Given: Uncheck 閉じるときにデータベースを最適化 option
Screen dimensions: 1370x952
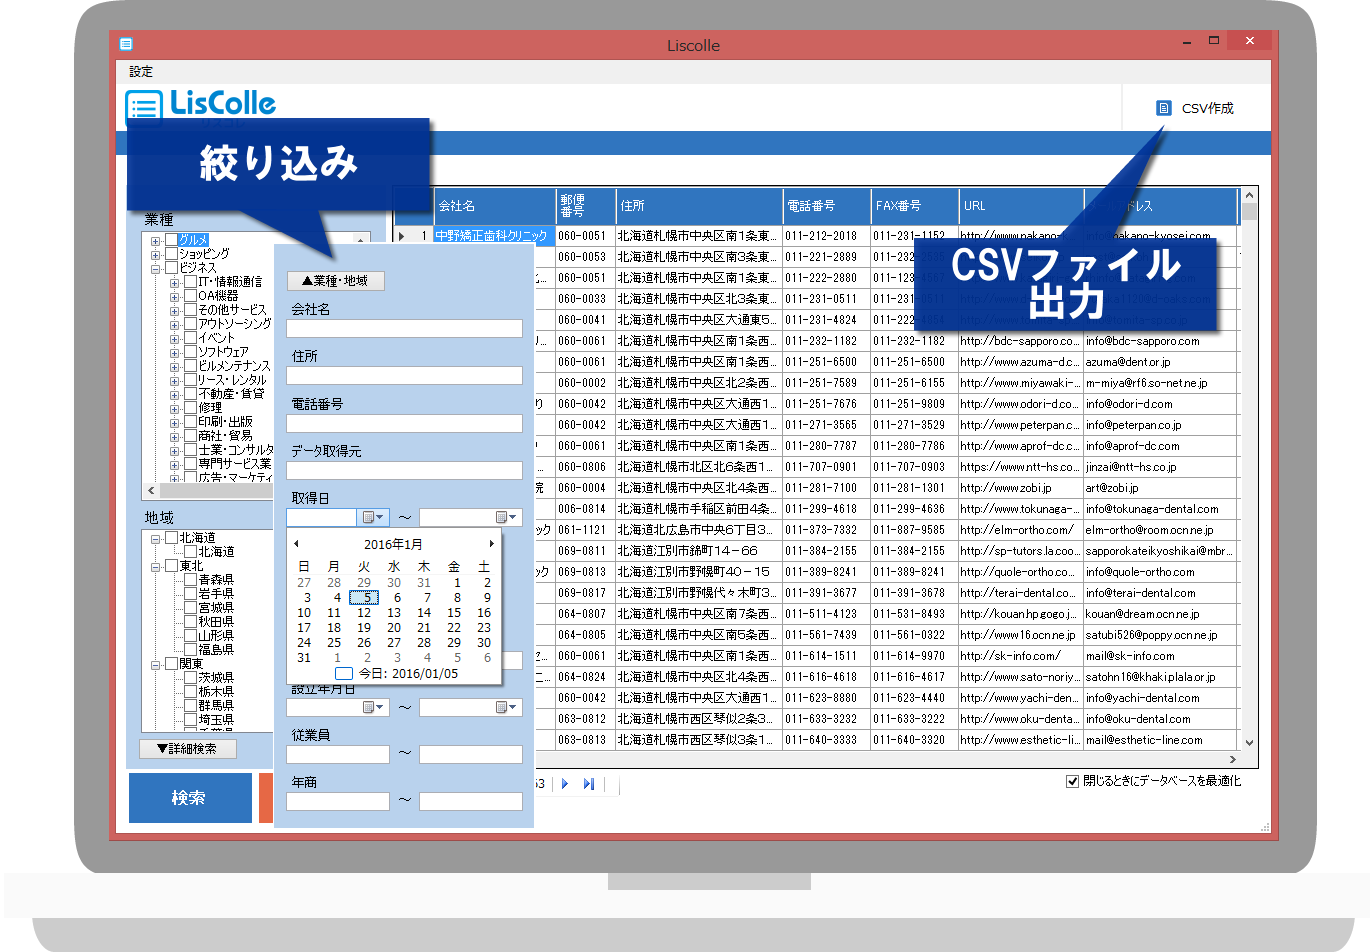Looking at the screenshot, I should tap(1072, 781).
